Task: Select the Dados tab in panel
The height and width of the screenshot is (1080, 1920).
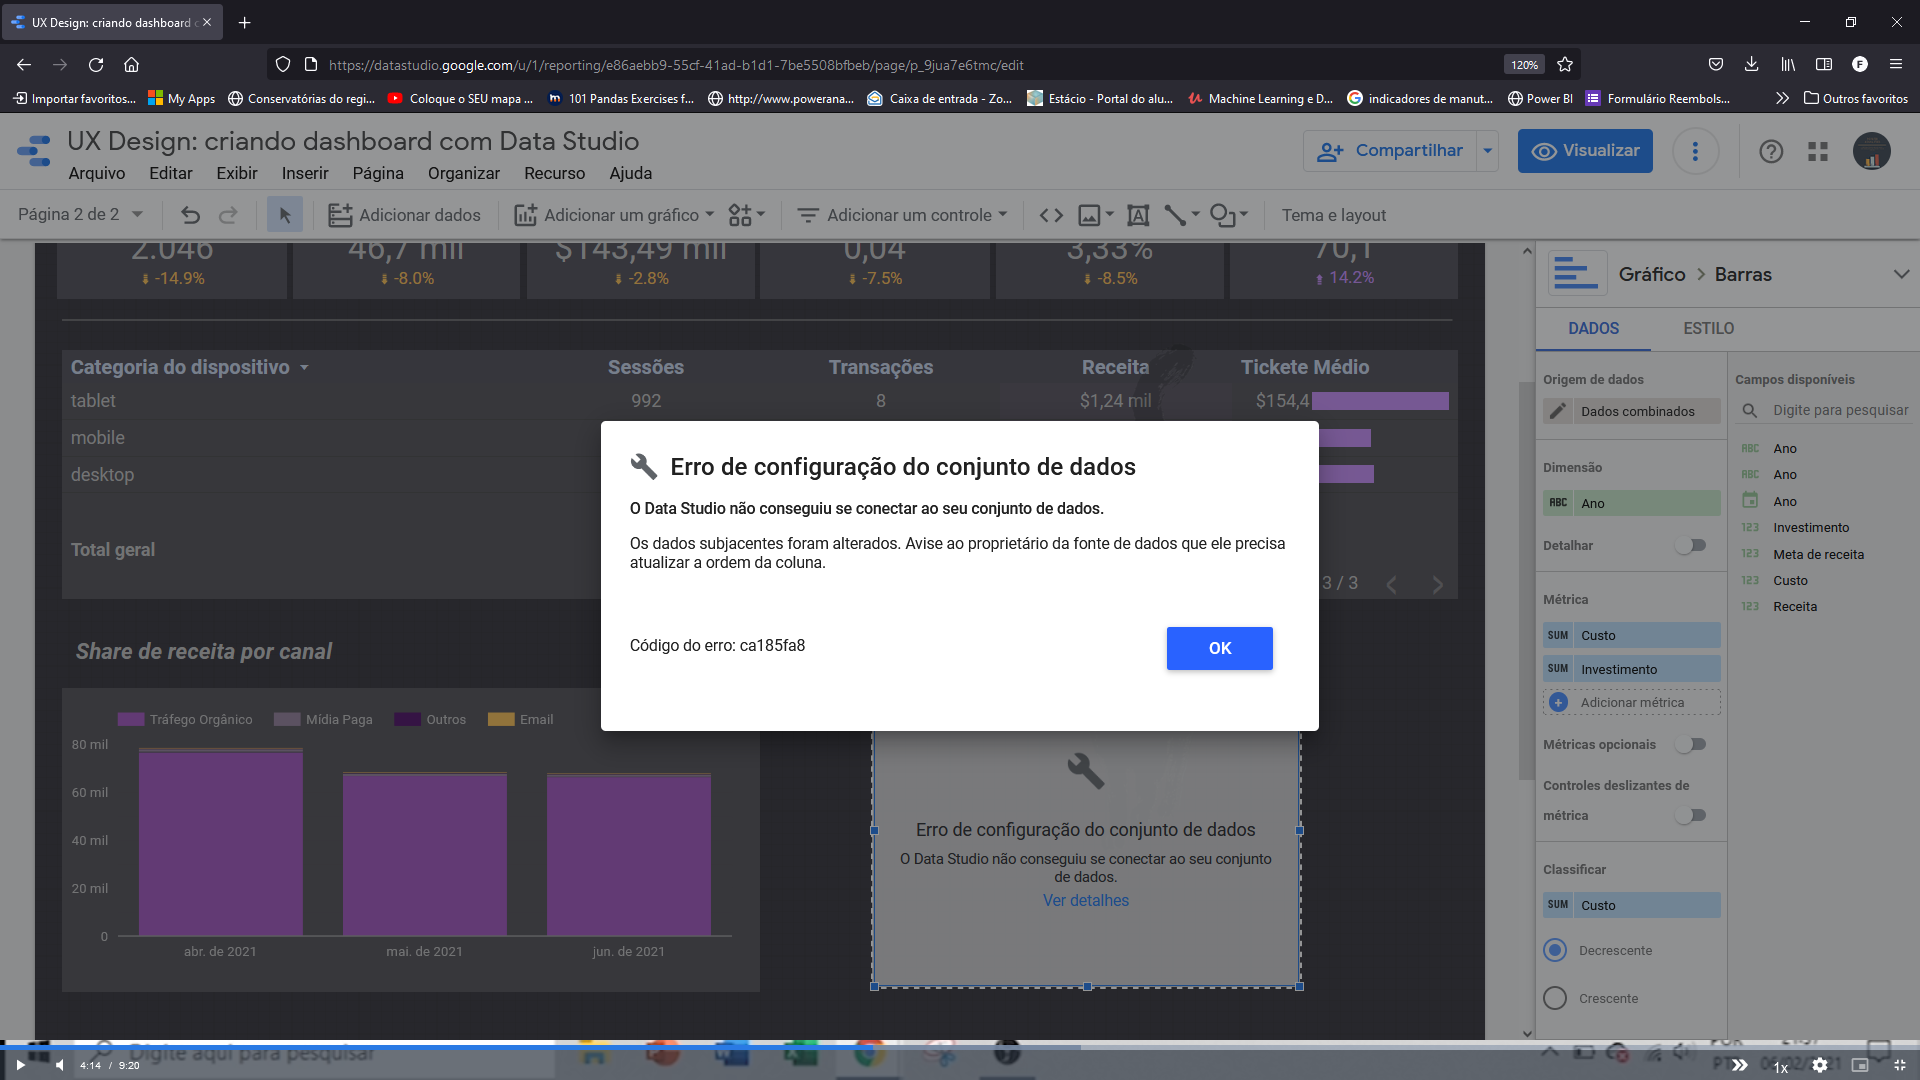Action: pos(1592,327)
